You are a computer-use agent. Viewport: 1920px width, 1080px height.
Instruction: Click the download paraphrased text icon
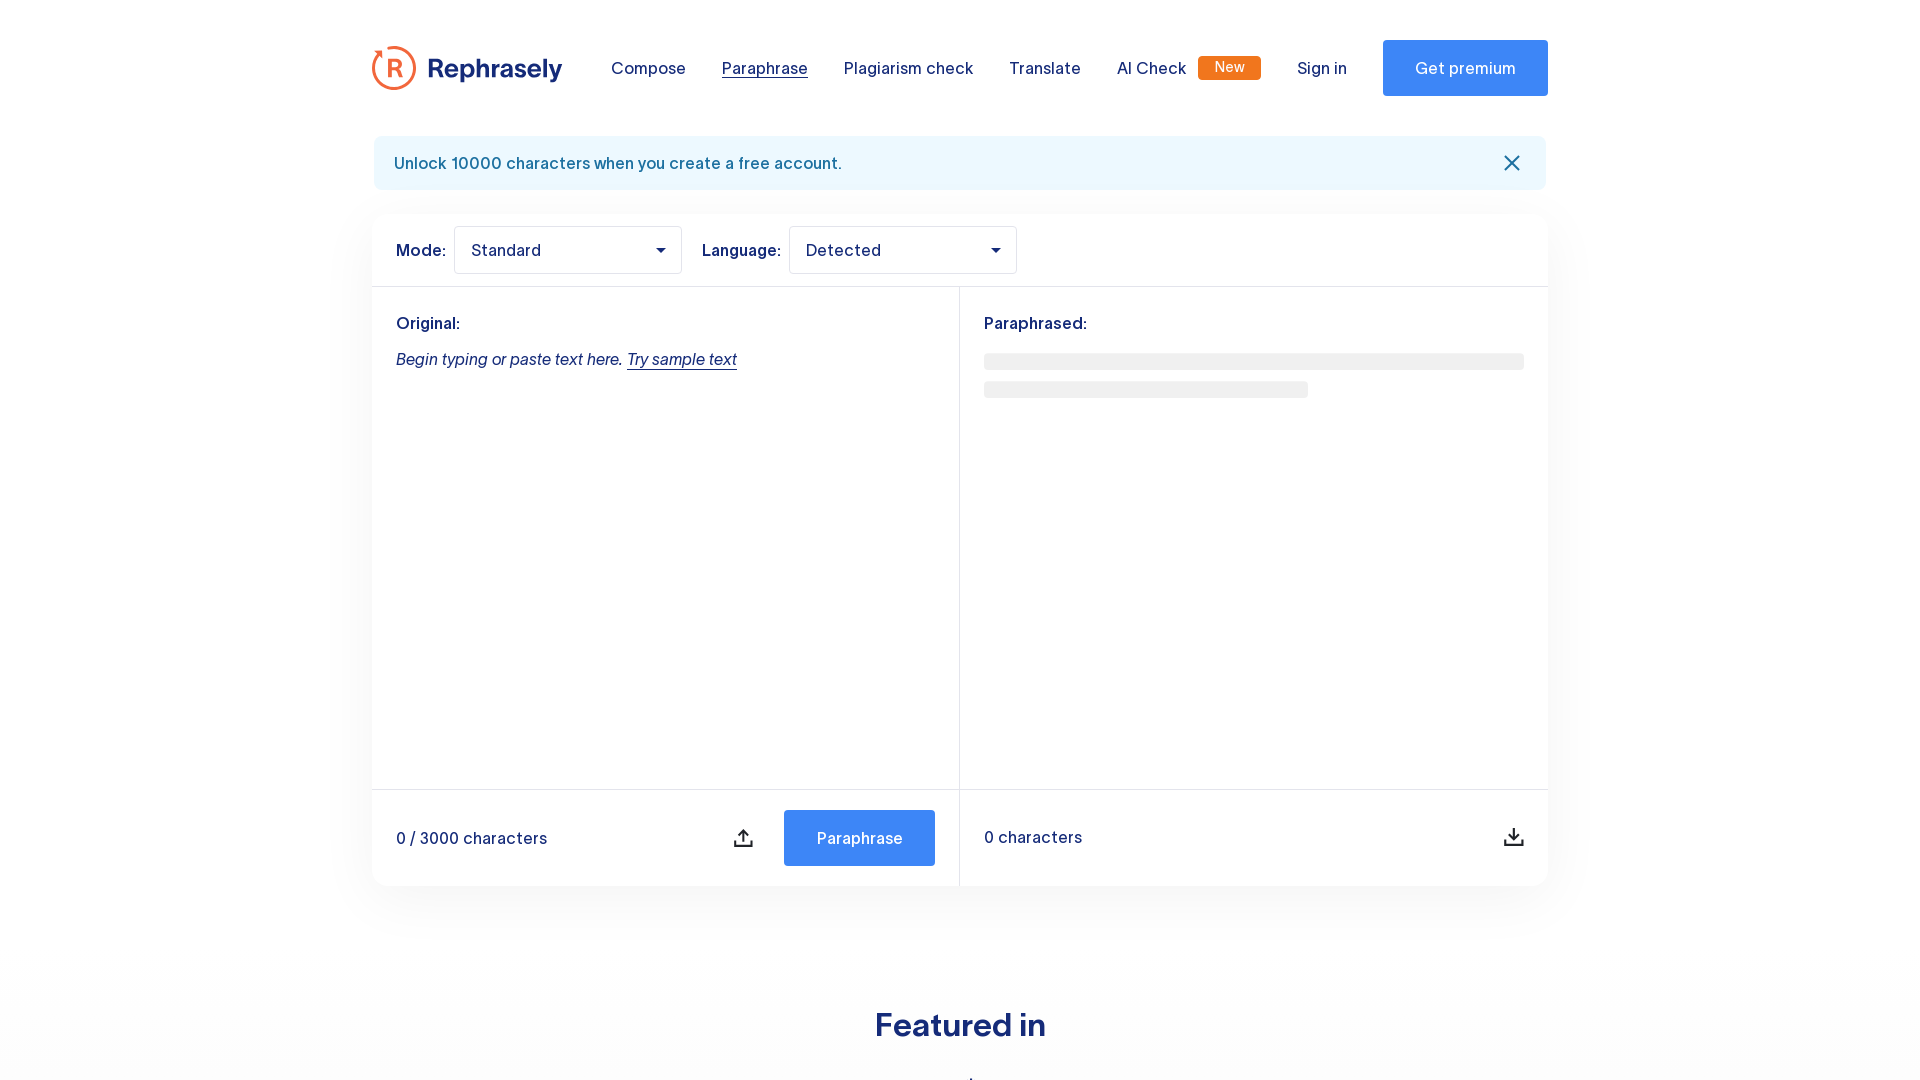pos(1514,837)
